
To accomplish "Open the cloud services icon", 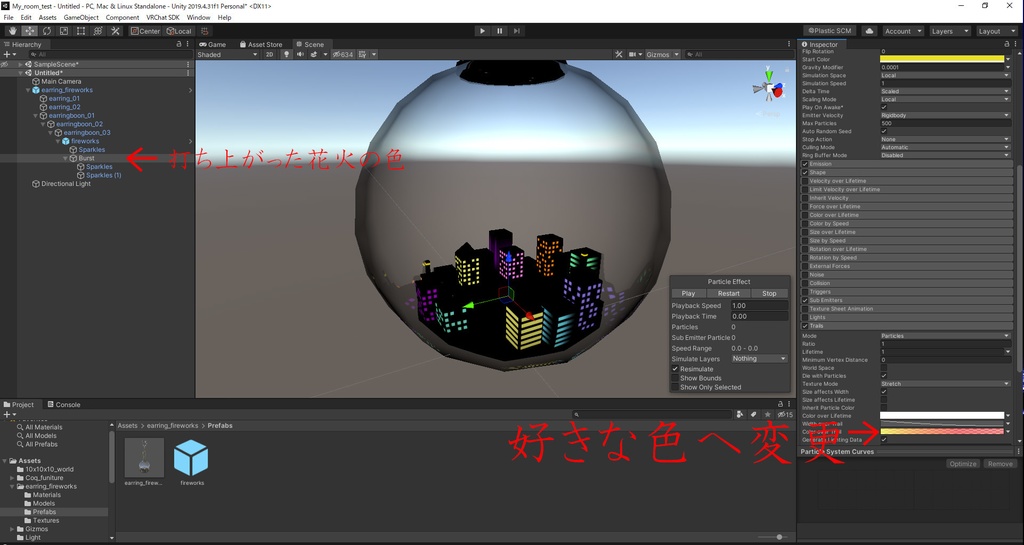I will click(869, 31).
